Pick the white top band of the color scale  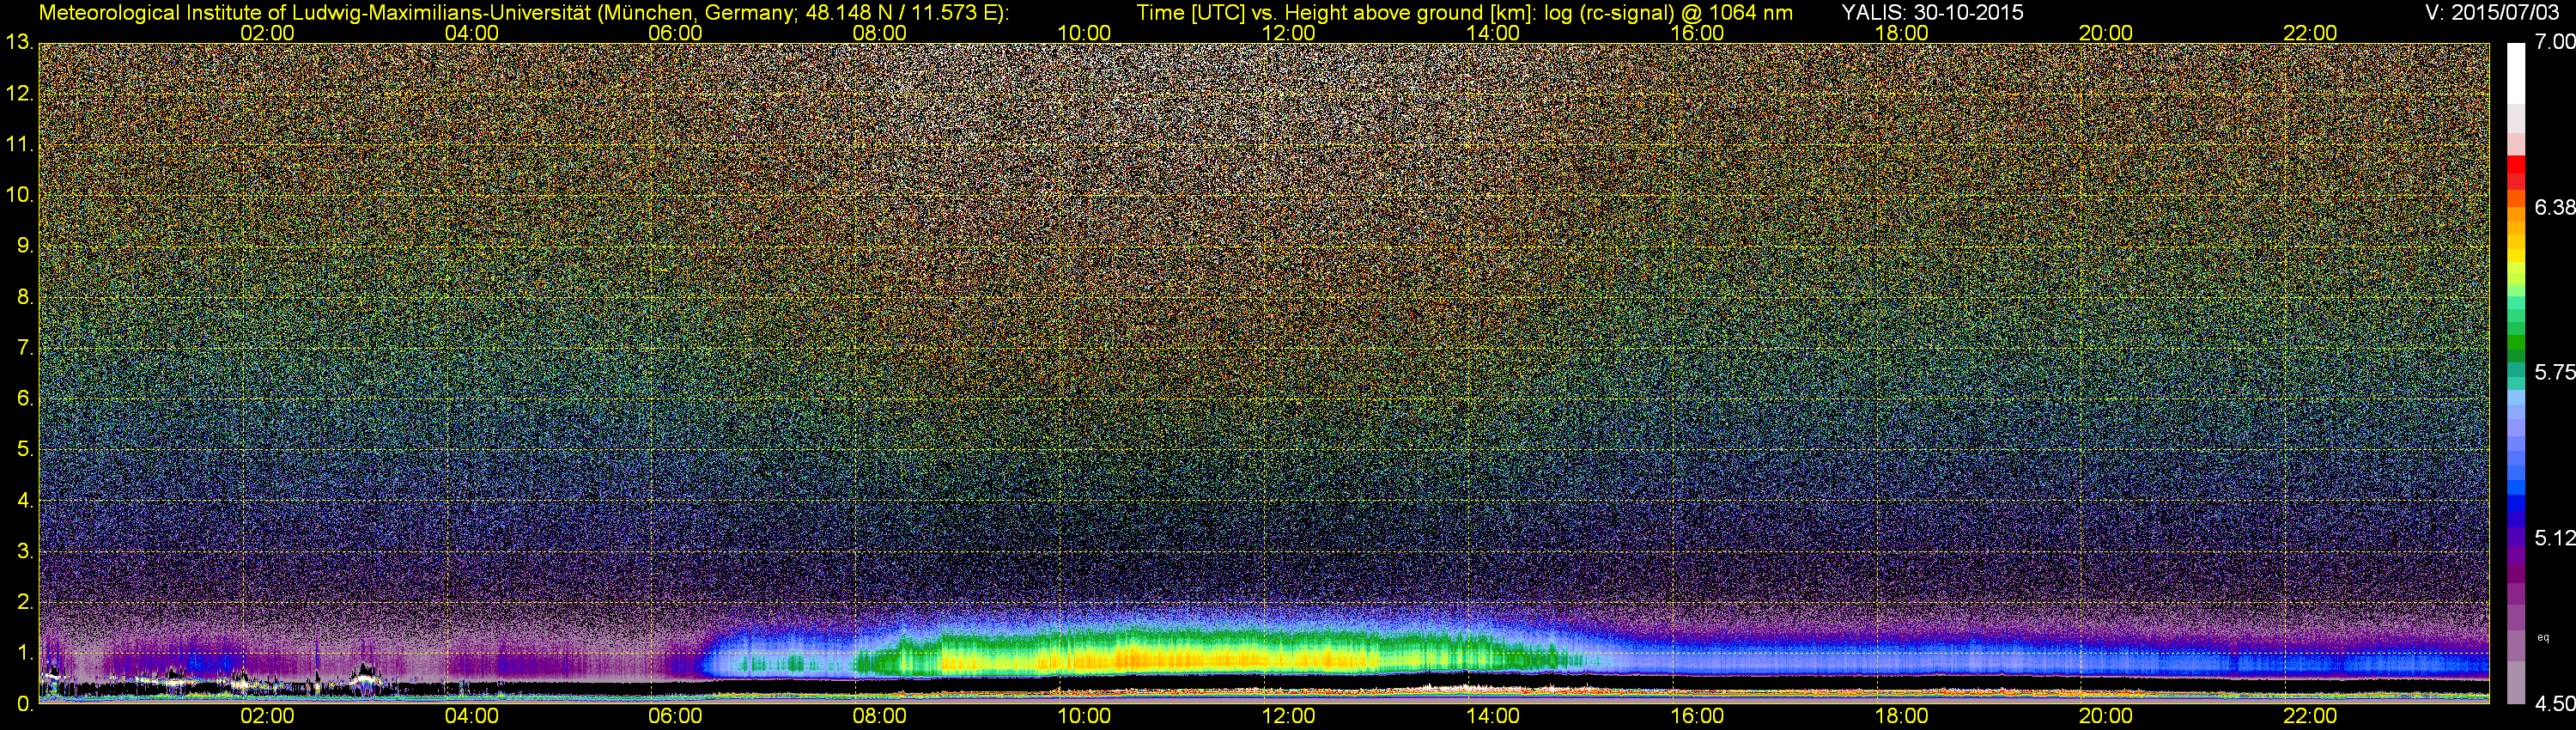(x=2516, y=73)
